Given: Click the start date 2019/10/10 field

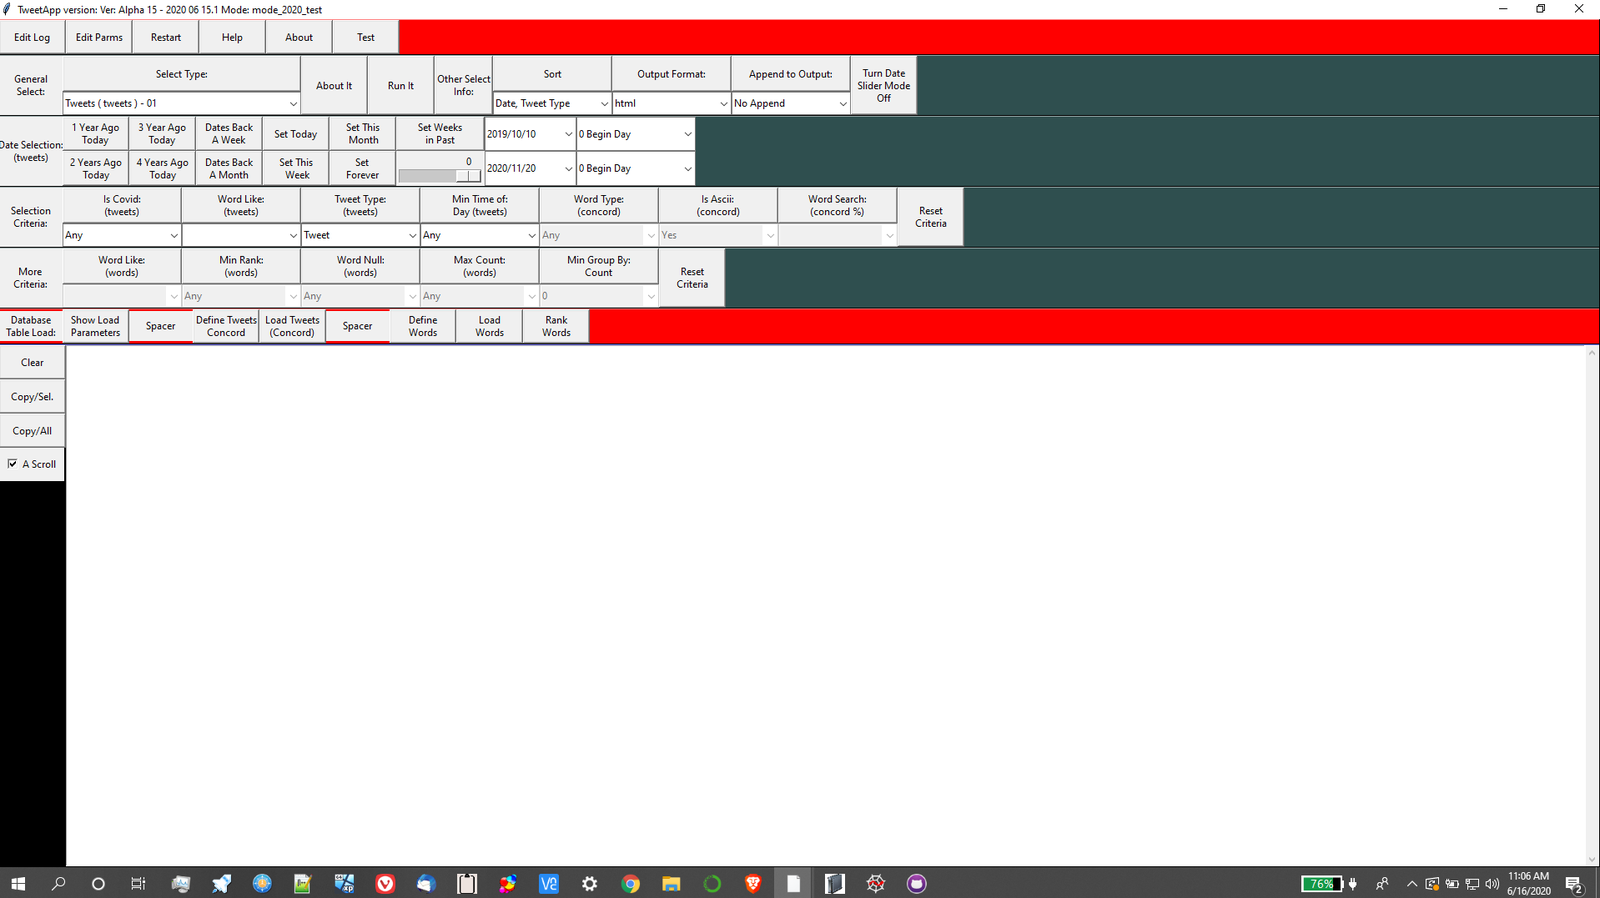Looking at the screenshot, I should [x=523, y=134].
